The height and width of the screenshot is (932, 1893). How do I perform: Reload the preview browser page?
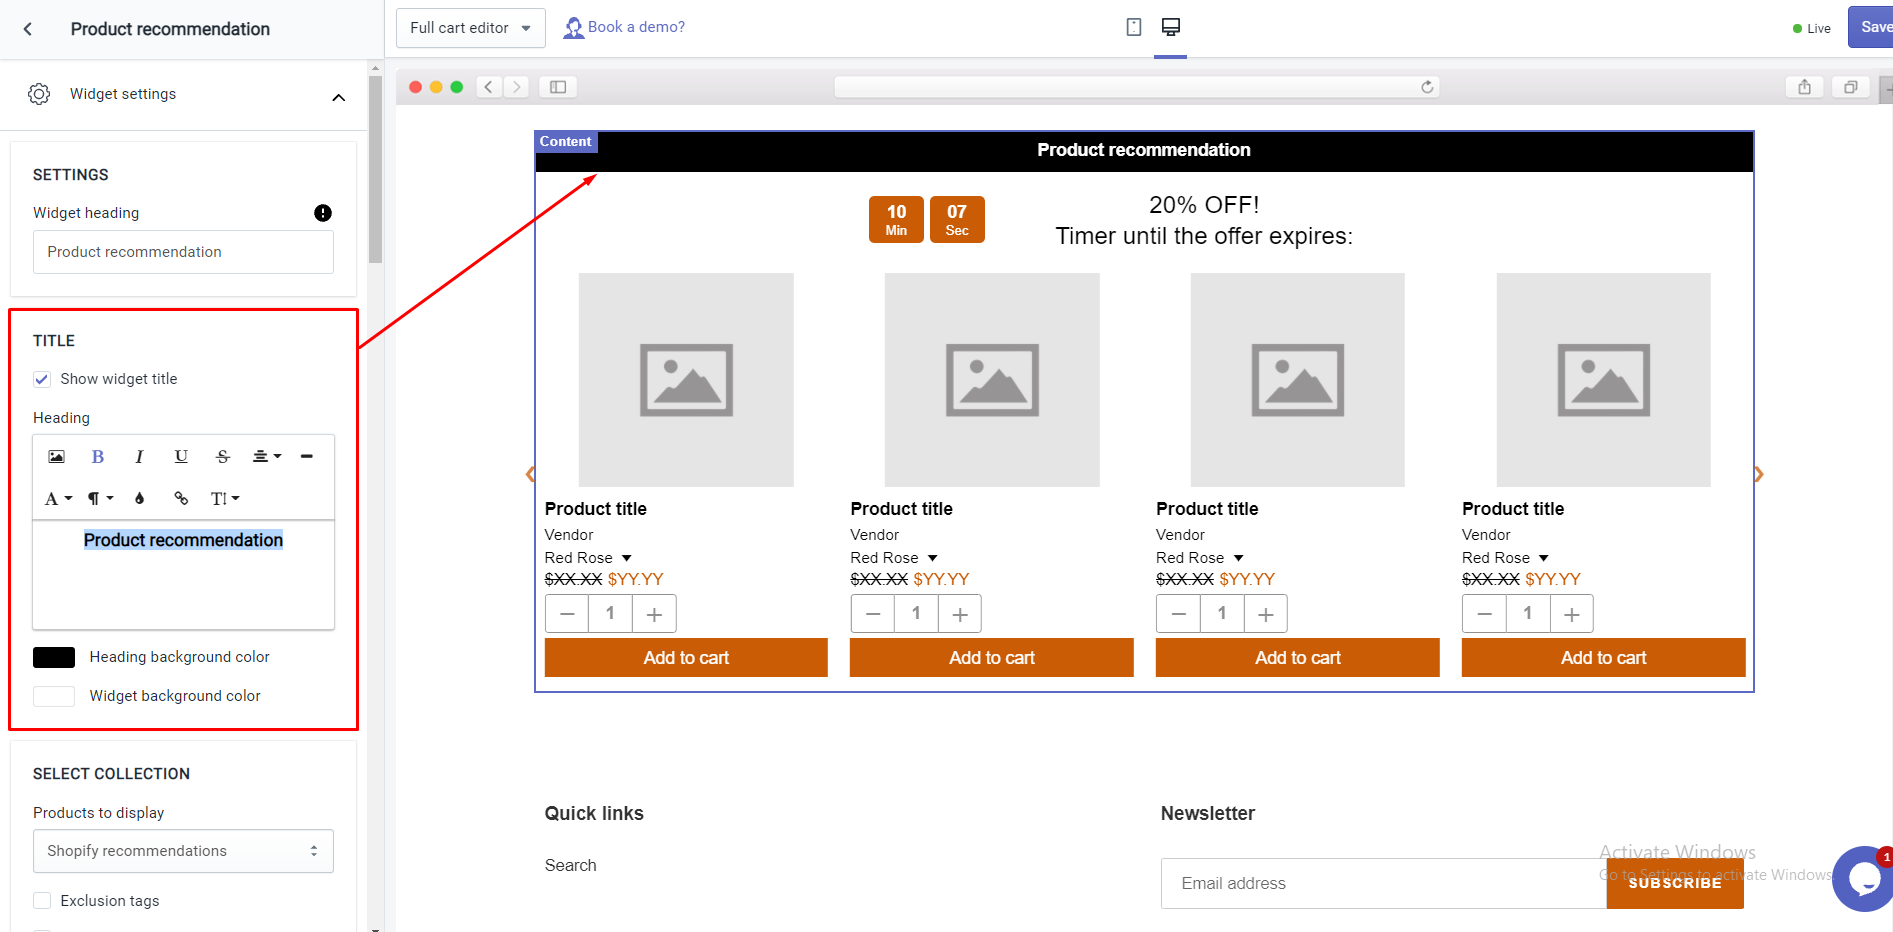1427,87
